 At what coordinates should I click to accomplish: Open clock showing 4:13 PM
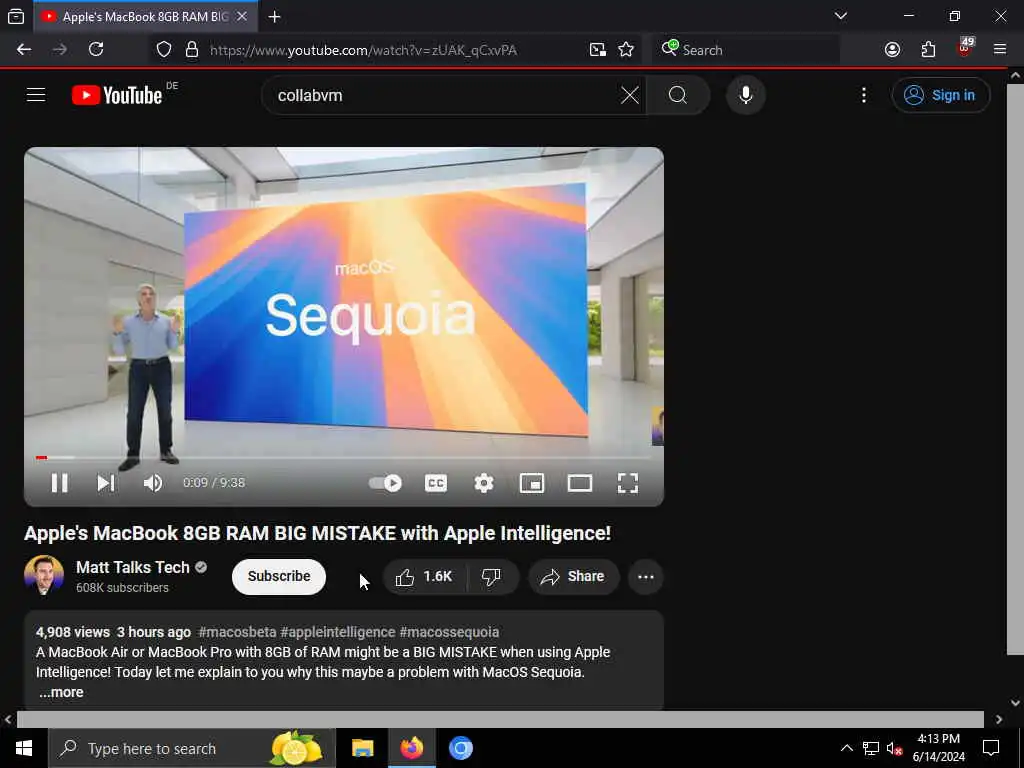938,748
